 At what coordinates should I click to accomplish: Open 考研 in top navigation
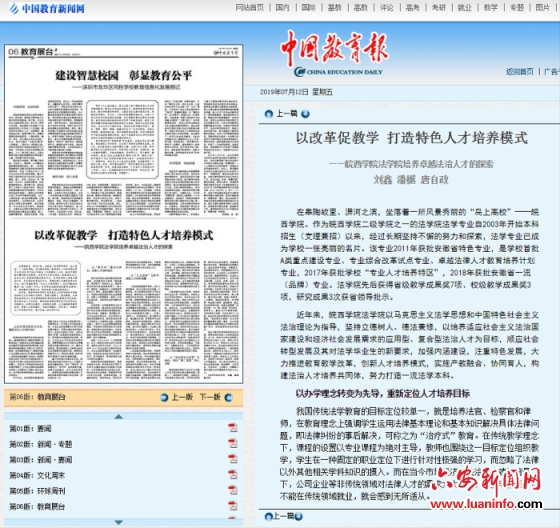439,8
